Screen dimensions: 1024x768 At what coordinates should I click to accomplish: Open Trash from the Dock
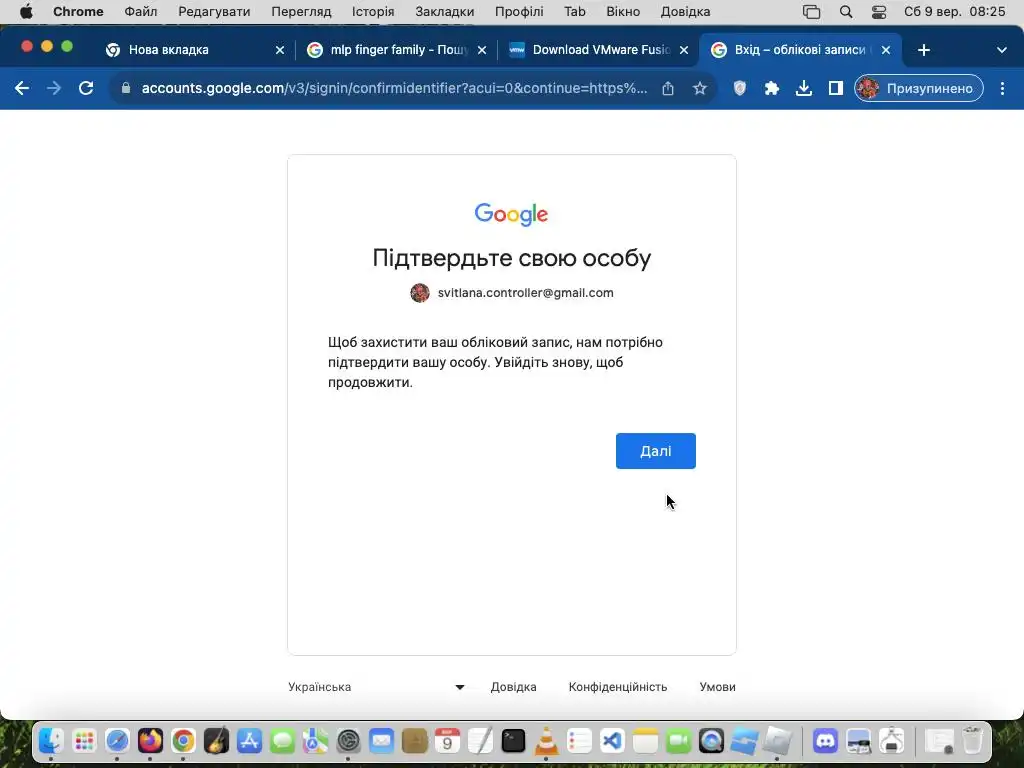(972, 741)
